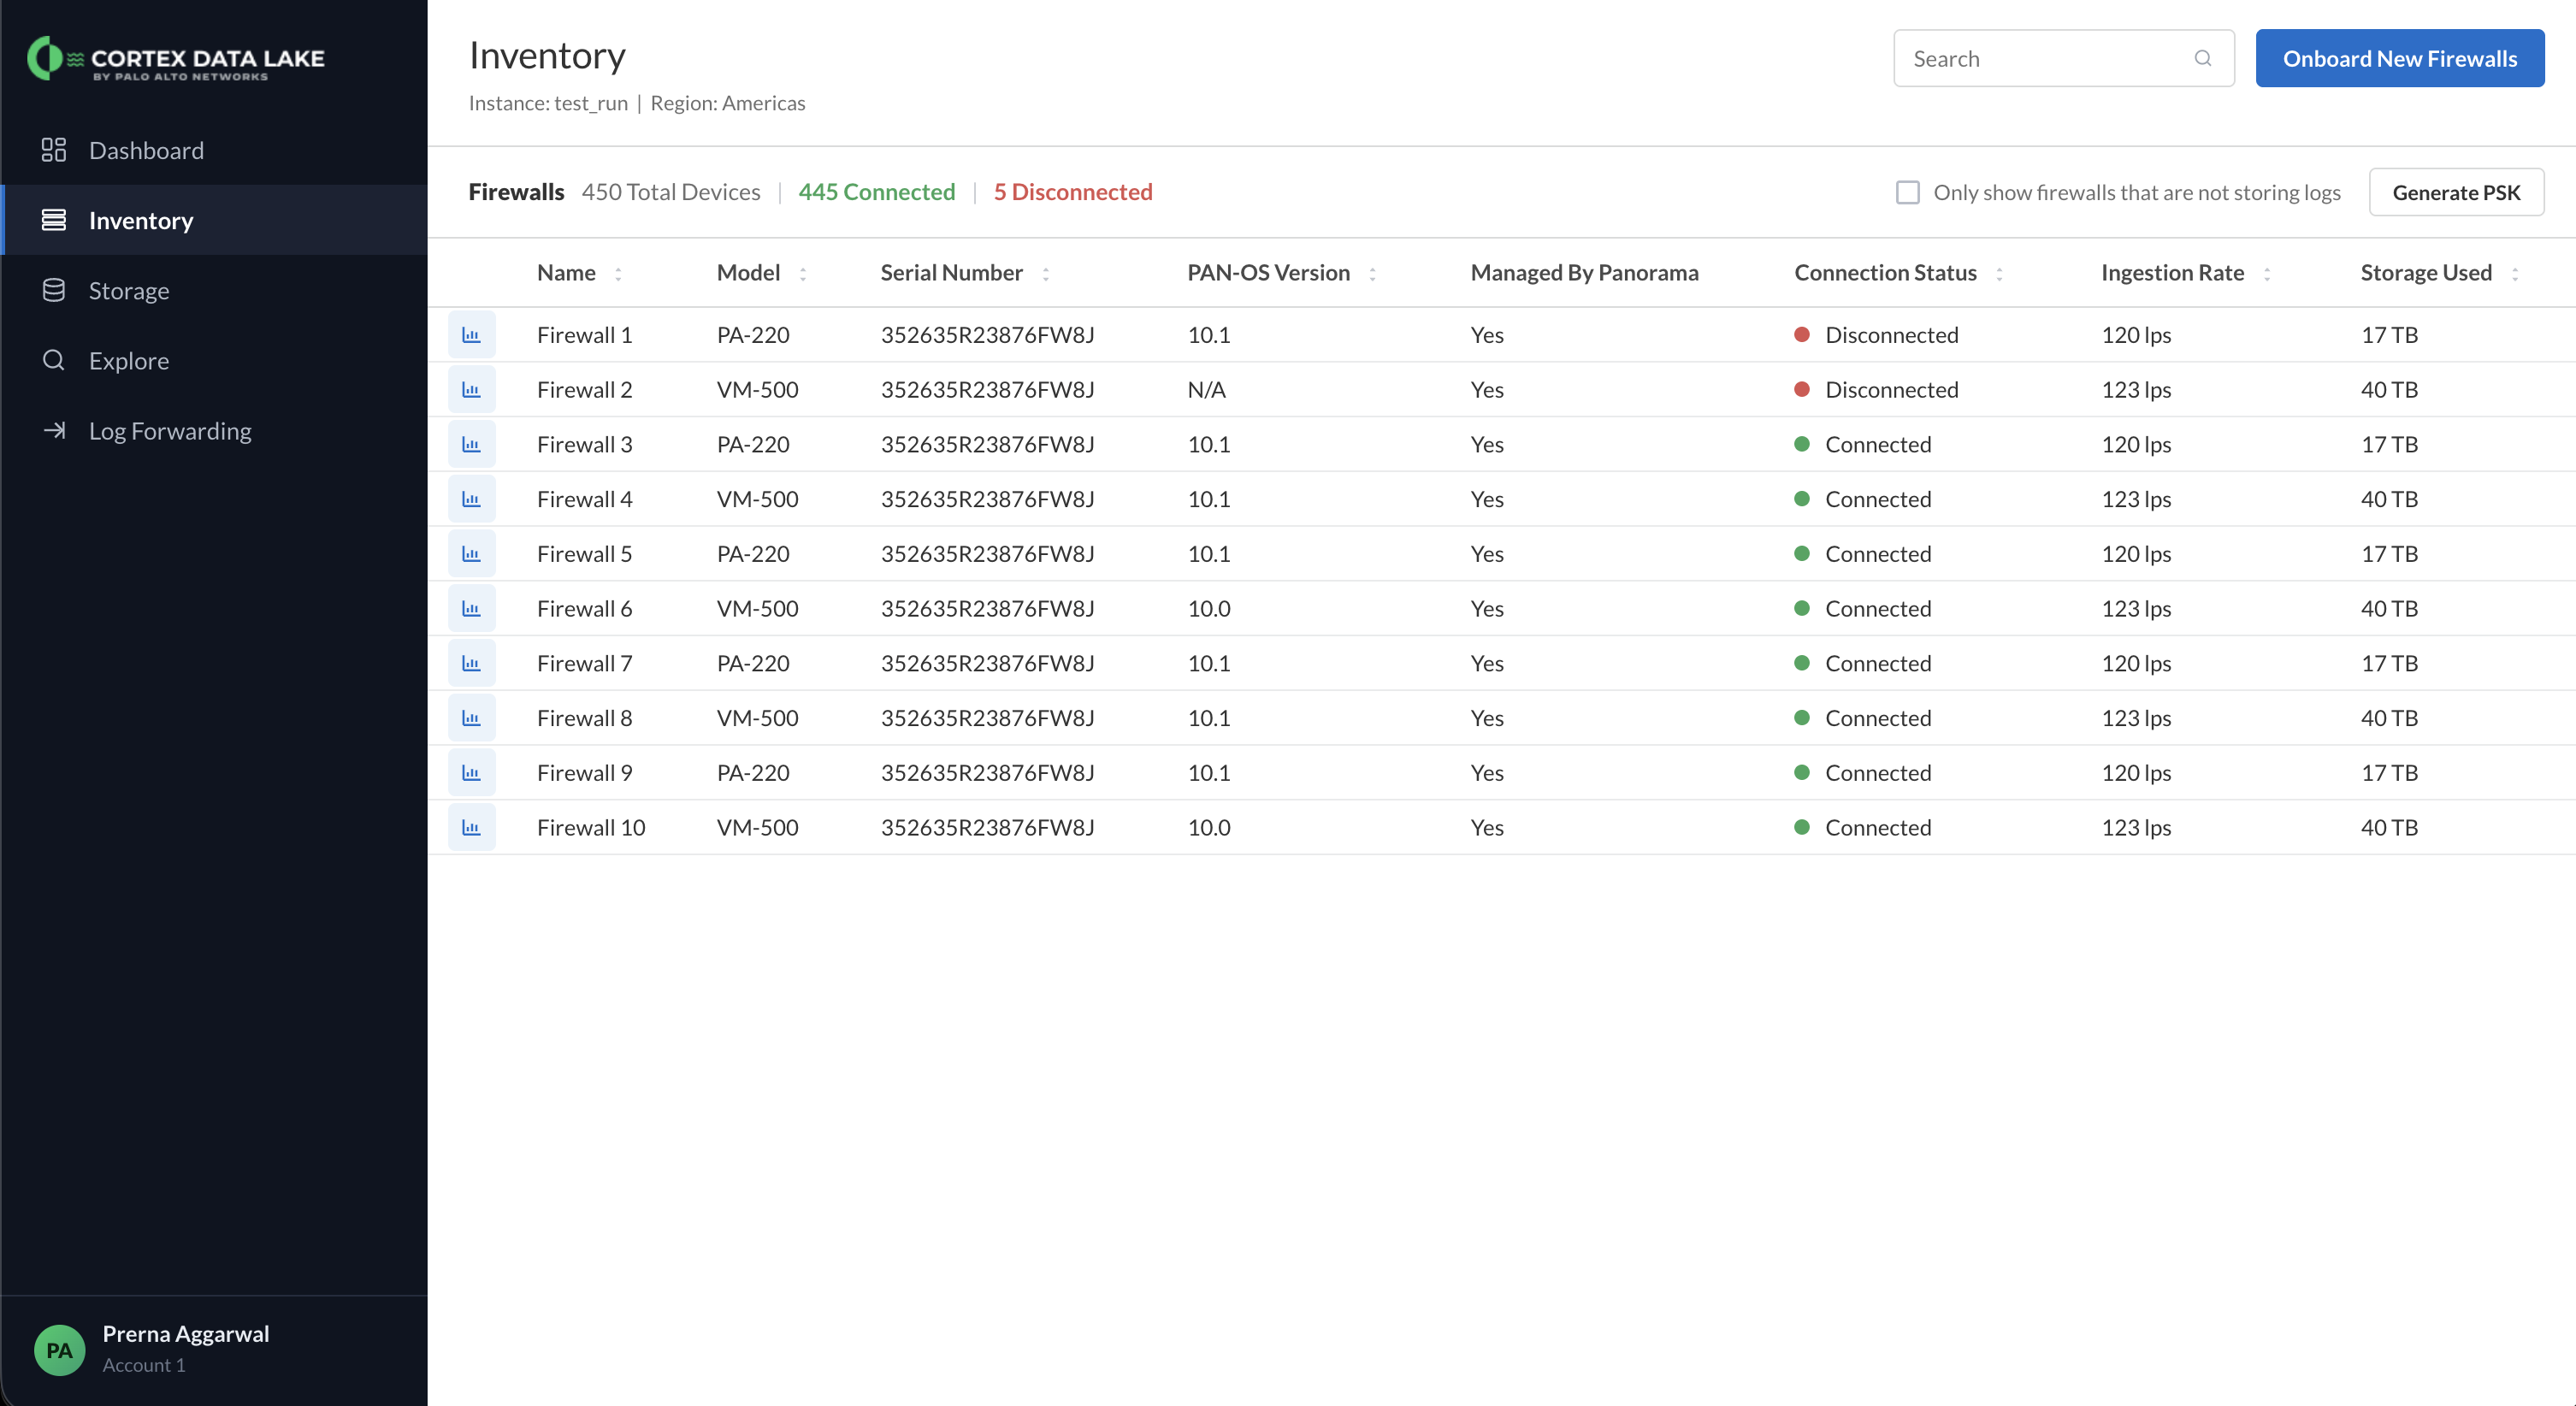2576x1406 pixels.
Task: Open Log Forwarding menu item
Action: (x=214, y=430)
